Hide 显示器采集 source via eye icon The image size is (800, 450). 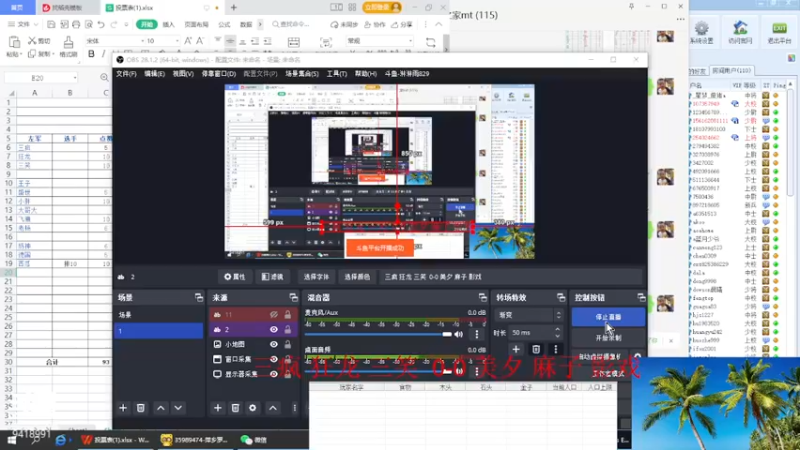point(274,374)
